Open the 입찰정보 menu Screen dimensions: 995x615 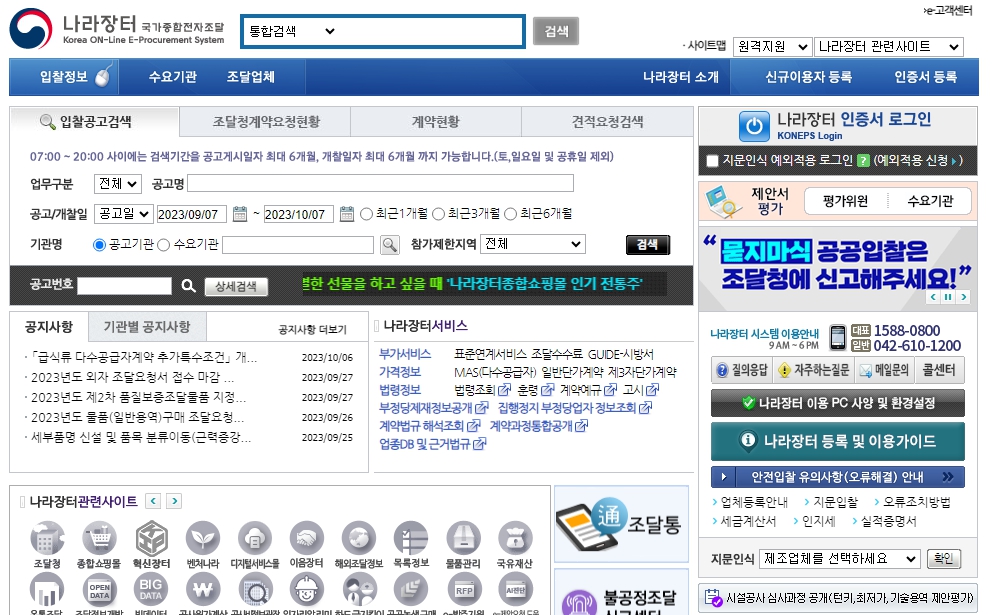(x=63, y=77)
